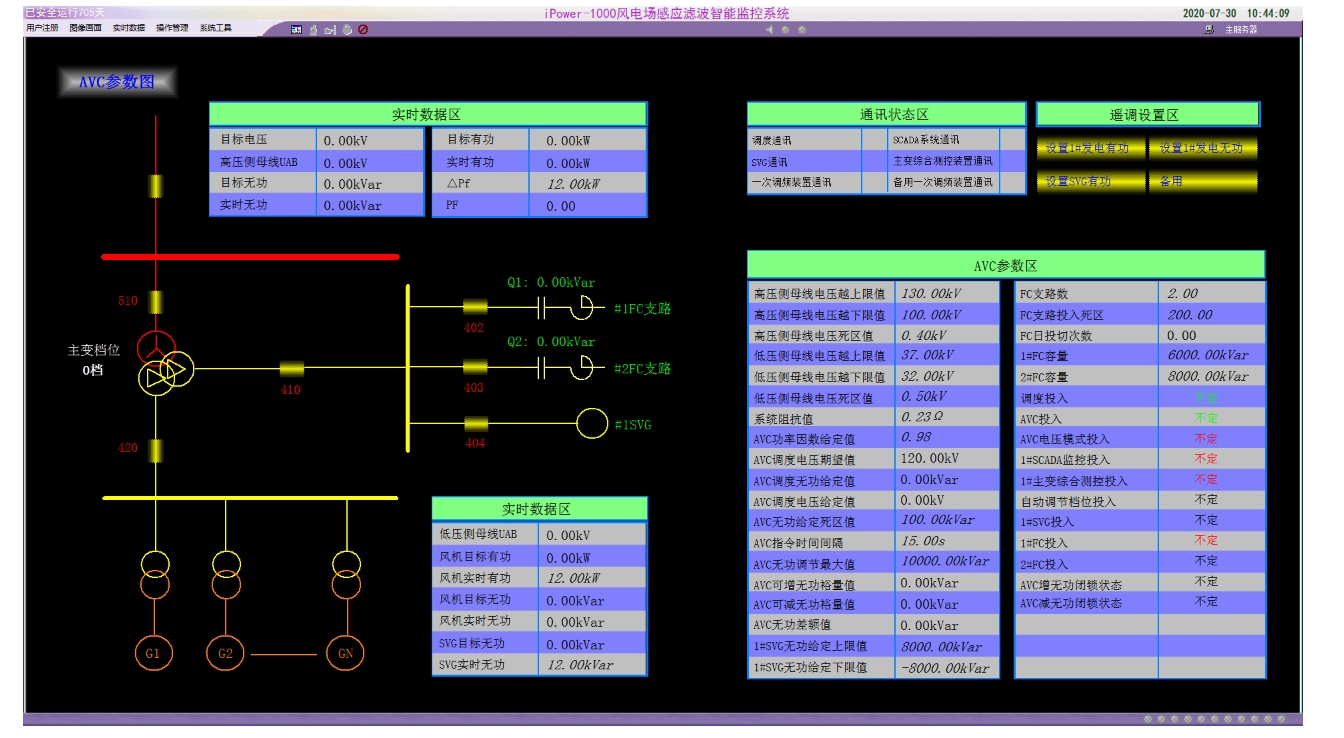Click the red prohibition icon in toolbar
Viewport: 1344px width, 738px height.
coord(363,30)
